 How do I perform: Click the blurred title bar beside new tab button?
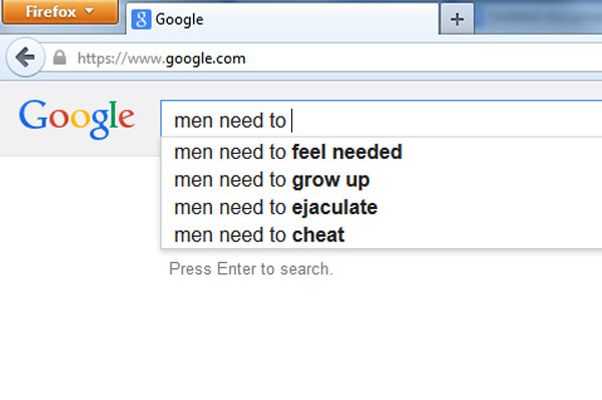click(538, 17)
